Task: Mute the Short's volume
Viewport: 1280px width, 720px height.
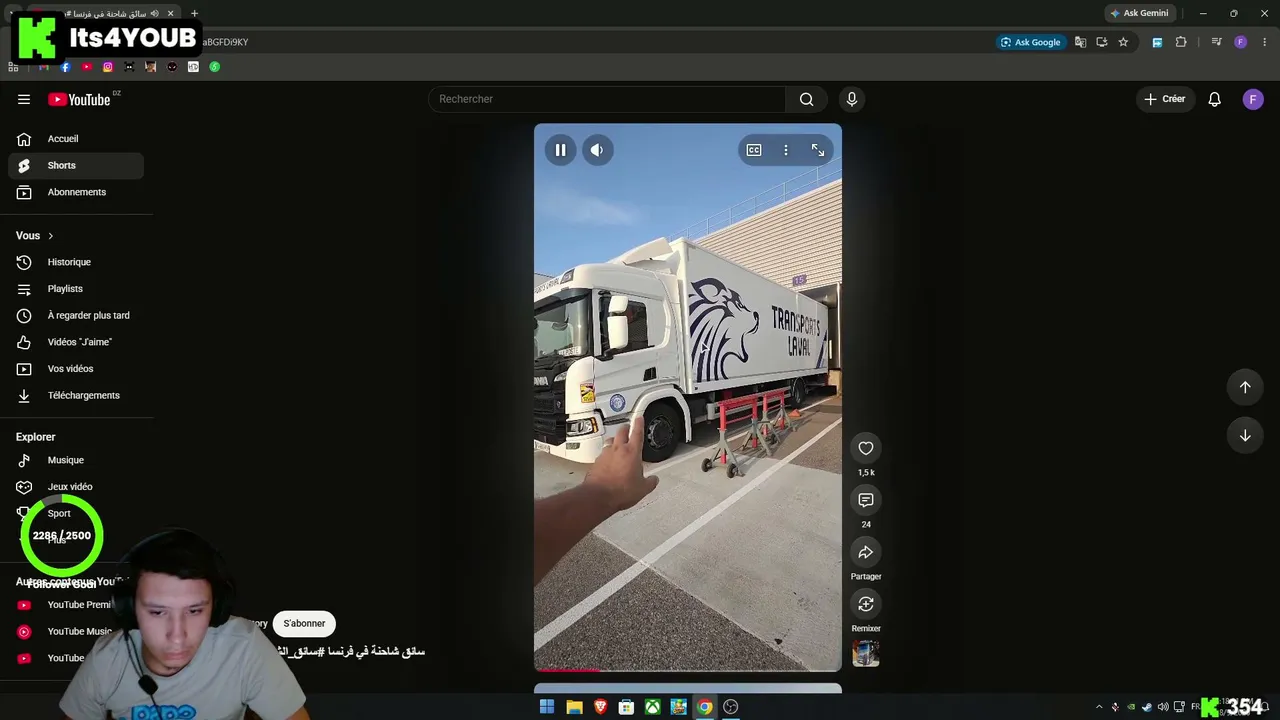Action: pos(597,150)
